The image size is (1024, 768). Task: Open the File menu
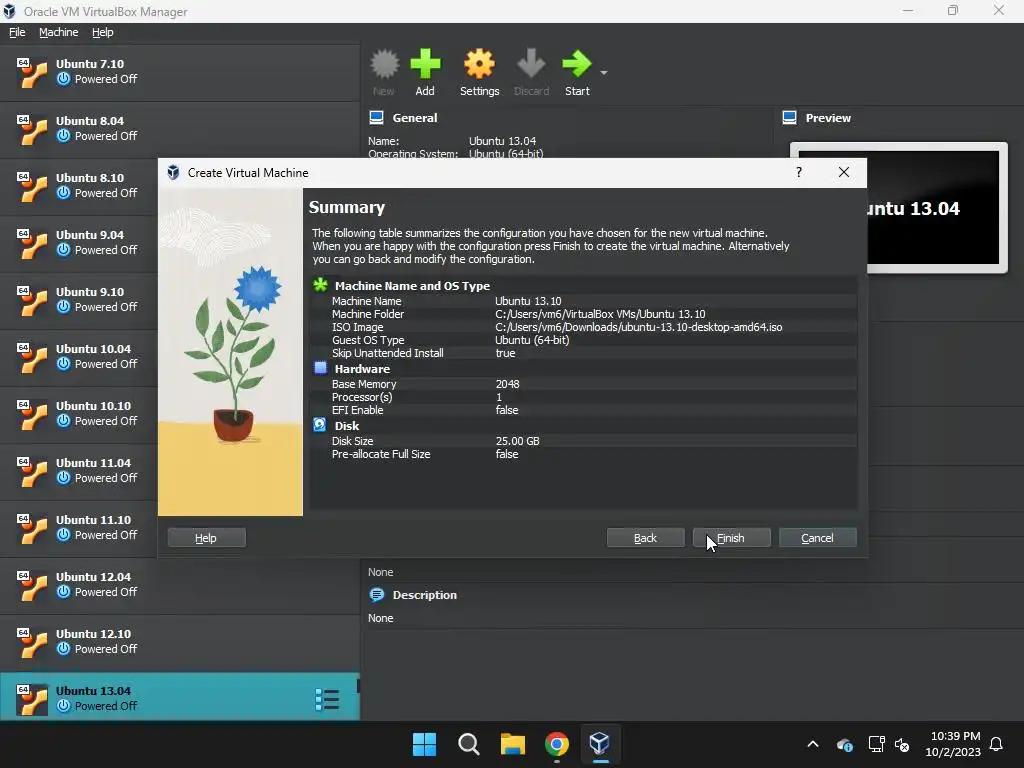17,32
